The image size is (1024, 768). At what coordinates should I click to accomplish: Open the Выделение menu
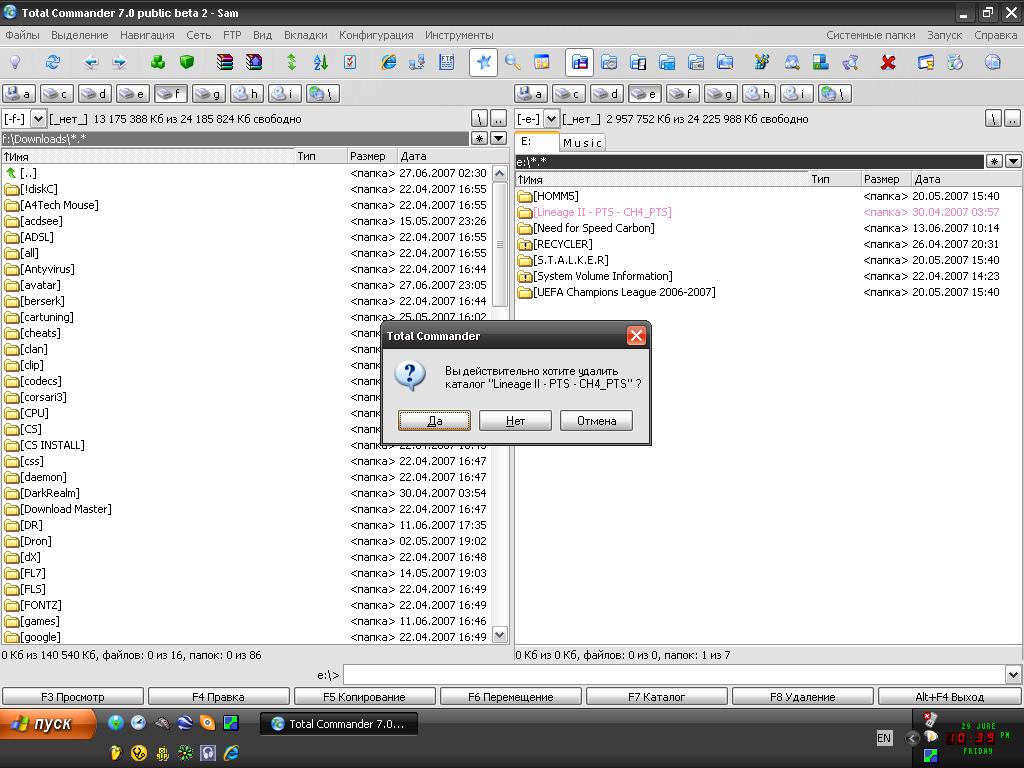pos(80,35)
